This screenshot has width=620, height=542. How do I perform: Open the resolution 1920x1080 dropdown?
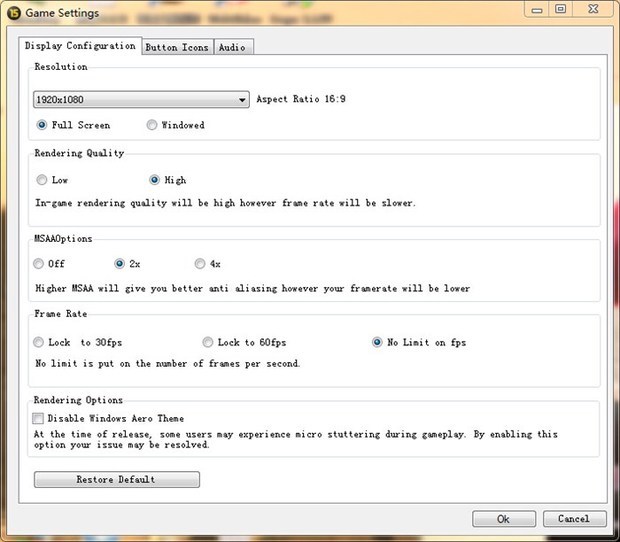tap(141, 100)
